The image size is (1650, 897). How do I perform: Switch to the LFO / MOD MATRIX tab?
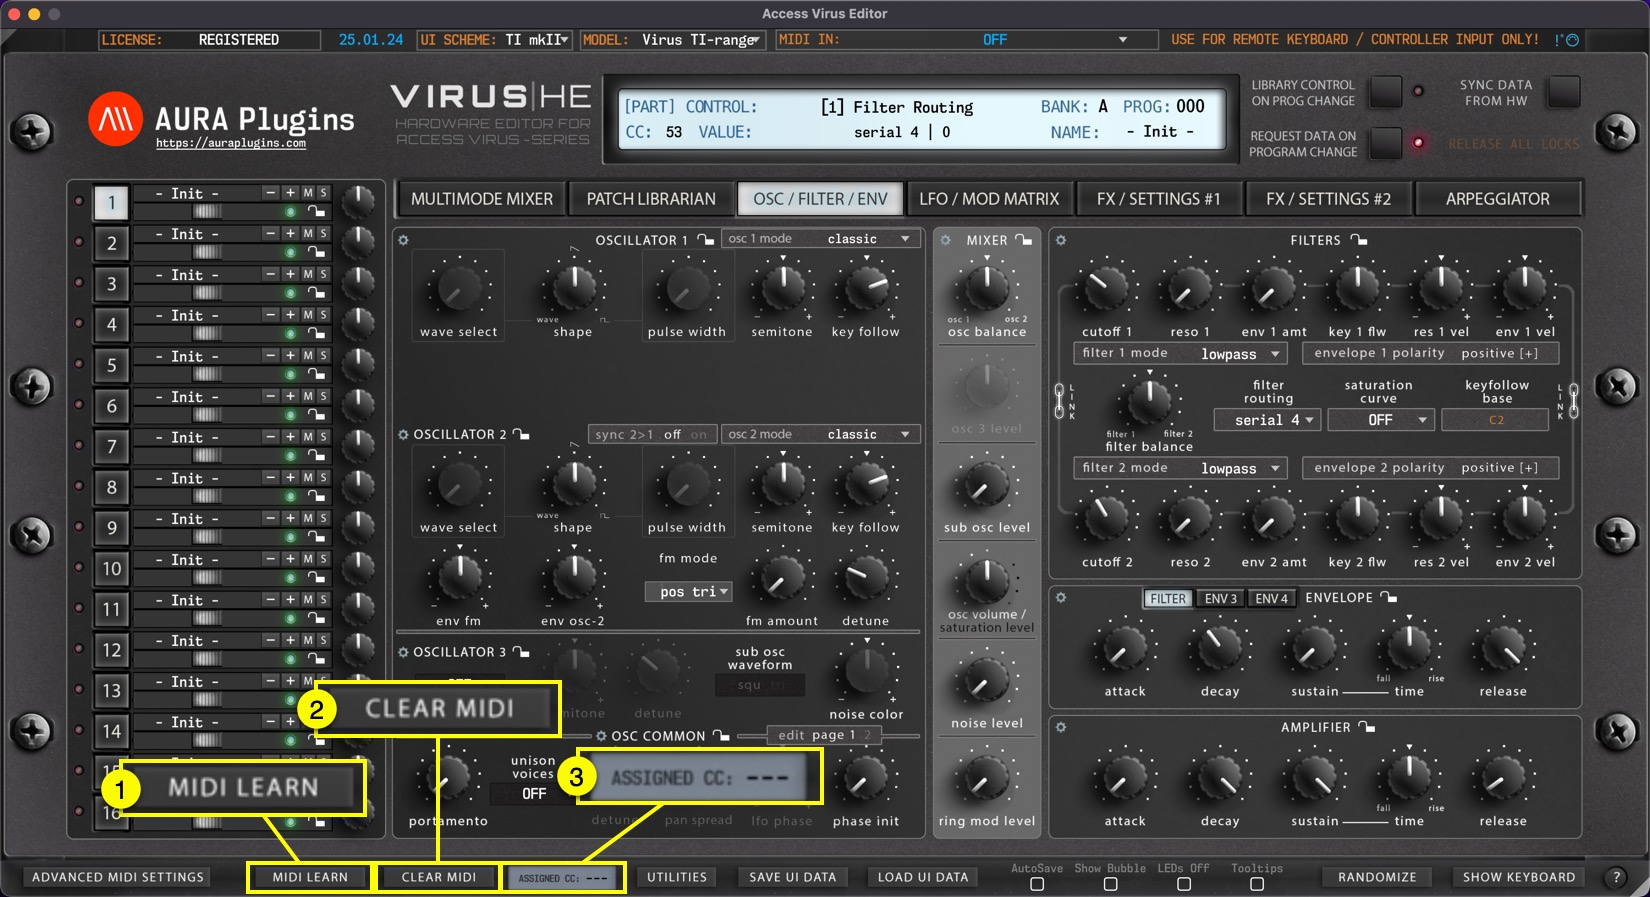click(989, 199)
